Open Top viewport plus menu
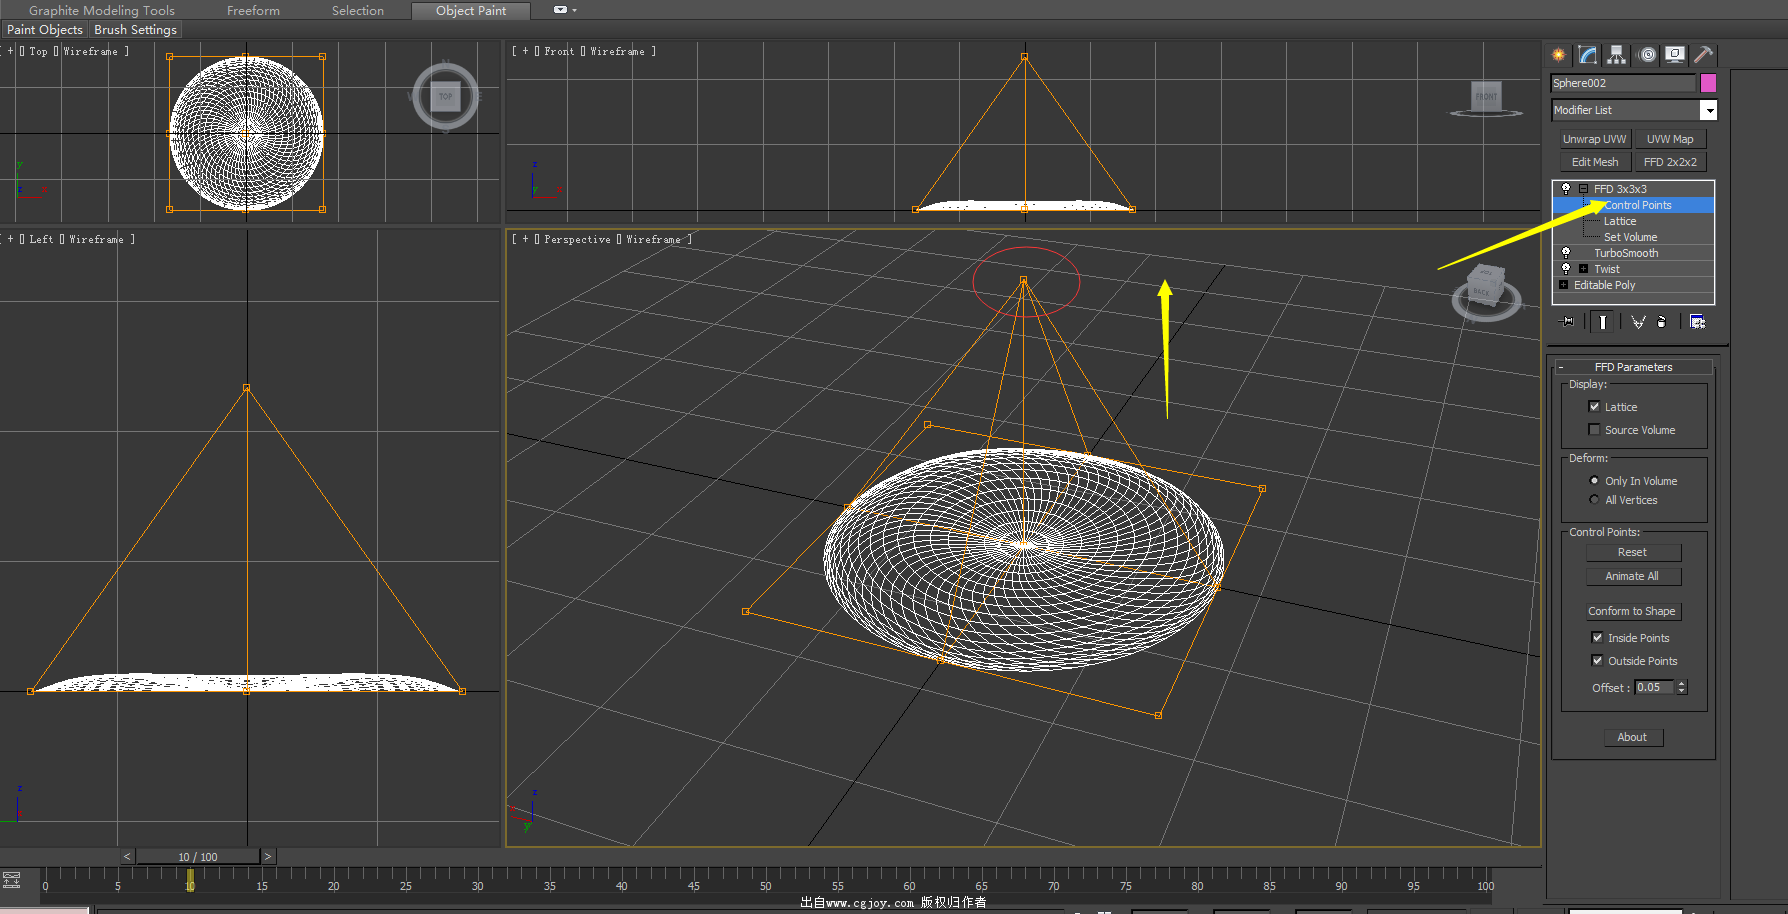Screen dimensions: 1788x914 (x=11, y=51)
